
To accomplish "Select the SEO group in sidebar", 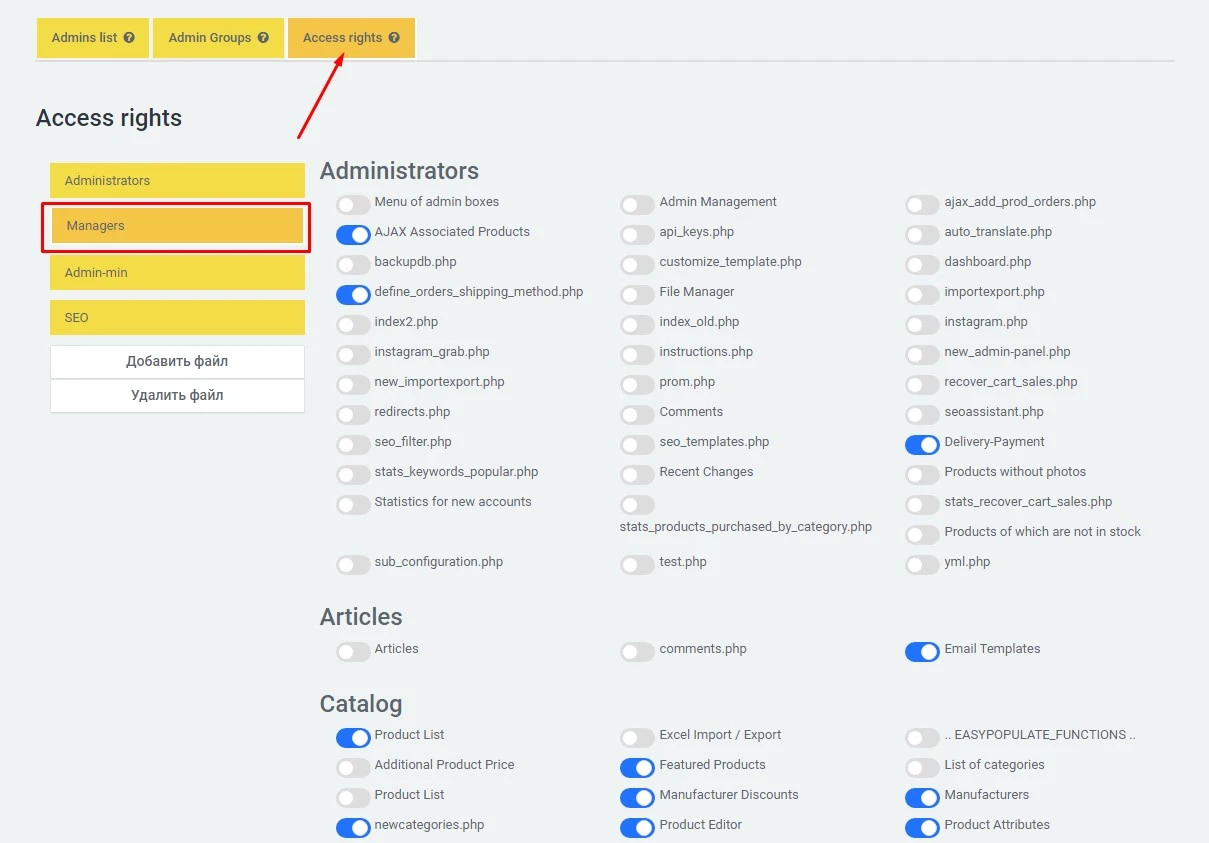I will click(x=177, y=317).
